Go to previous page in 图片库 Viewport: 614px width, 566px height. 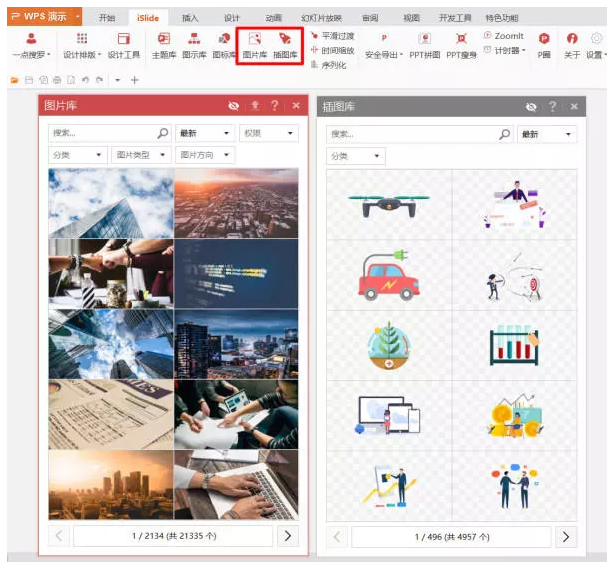click(59, 536)
